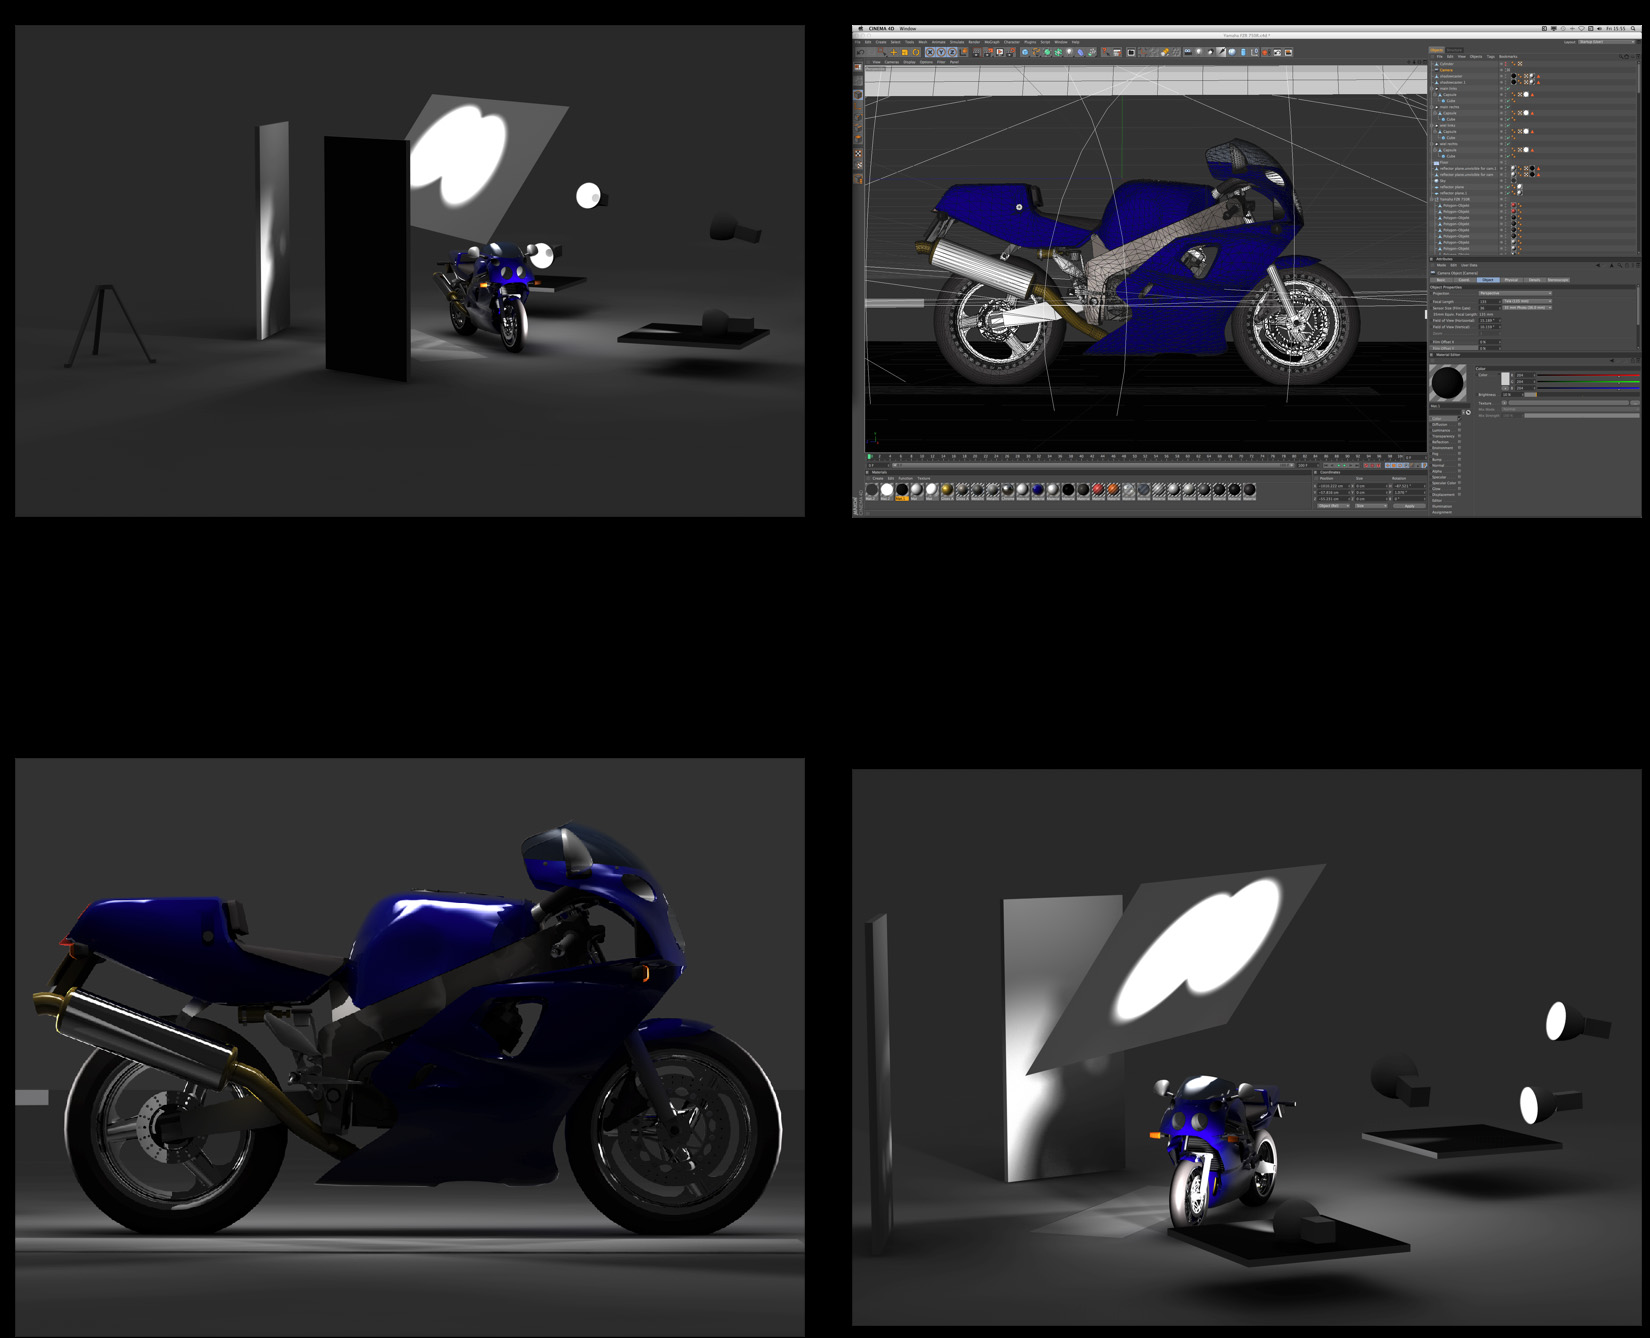Screen dimensions: 1650x1338
Task: Click shadowcaster compositing tag
Action: pyautogui.click(x=1526, y=76)
